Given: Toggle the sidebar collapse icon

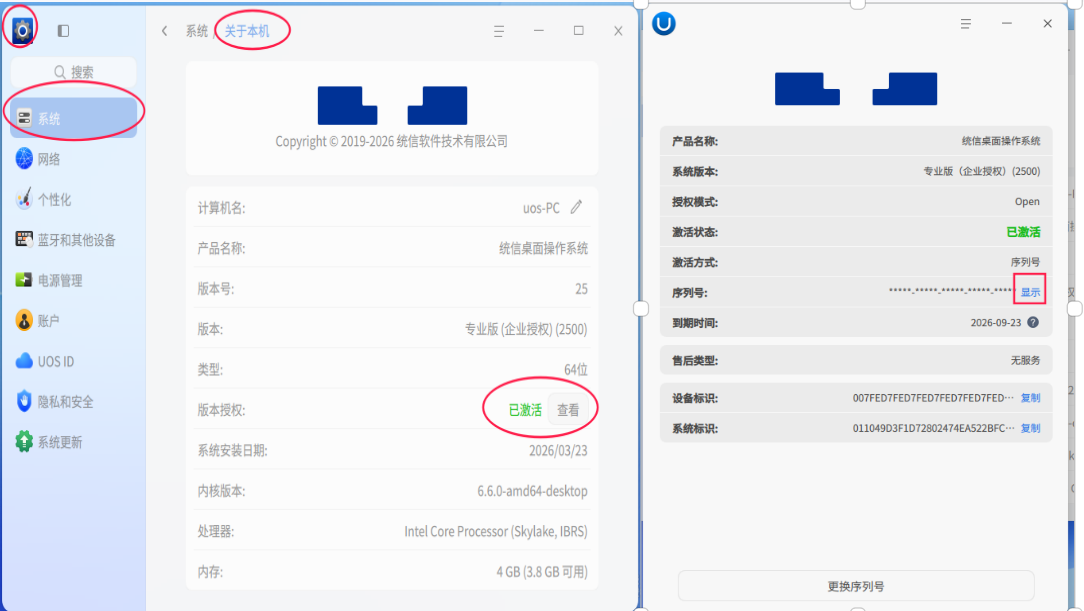Looking at the screenshot, I should [63, 30].
